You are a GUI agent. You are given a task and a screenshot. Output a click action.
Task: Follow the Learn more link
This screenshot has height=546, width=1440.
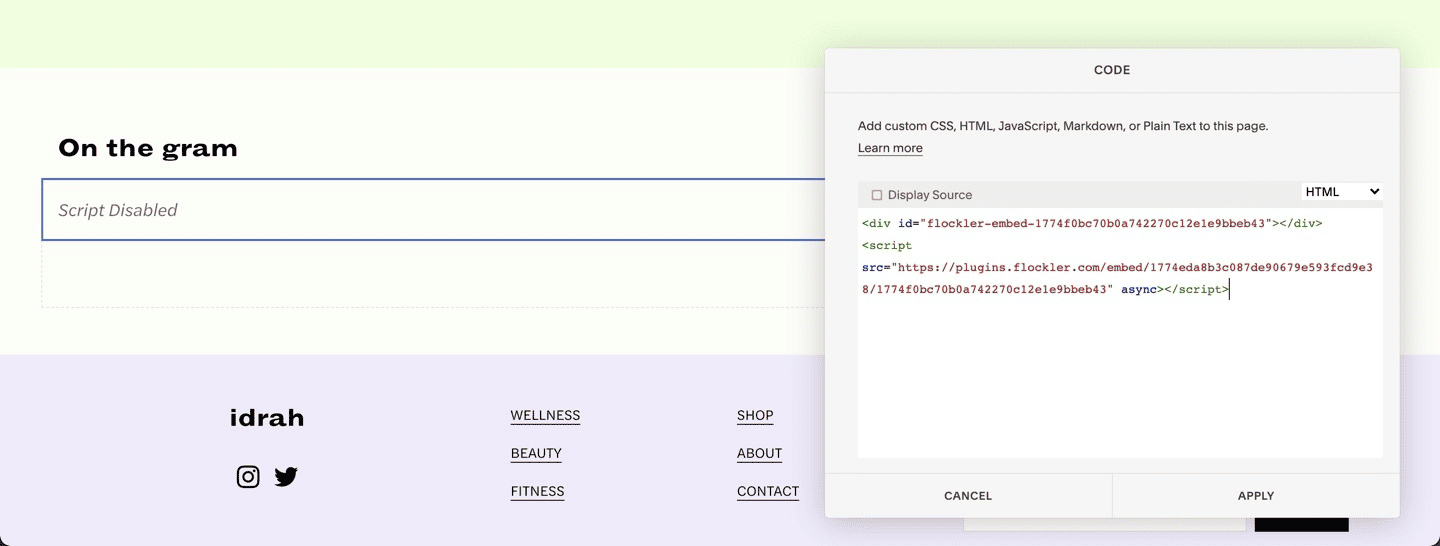click(890, 148)
